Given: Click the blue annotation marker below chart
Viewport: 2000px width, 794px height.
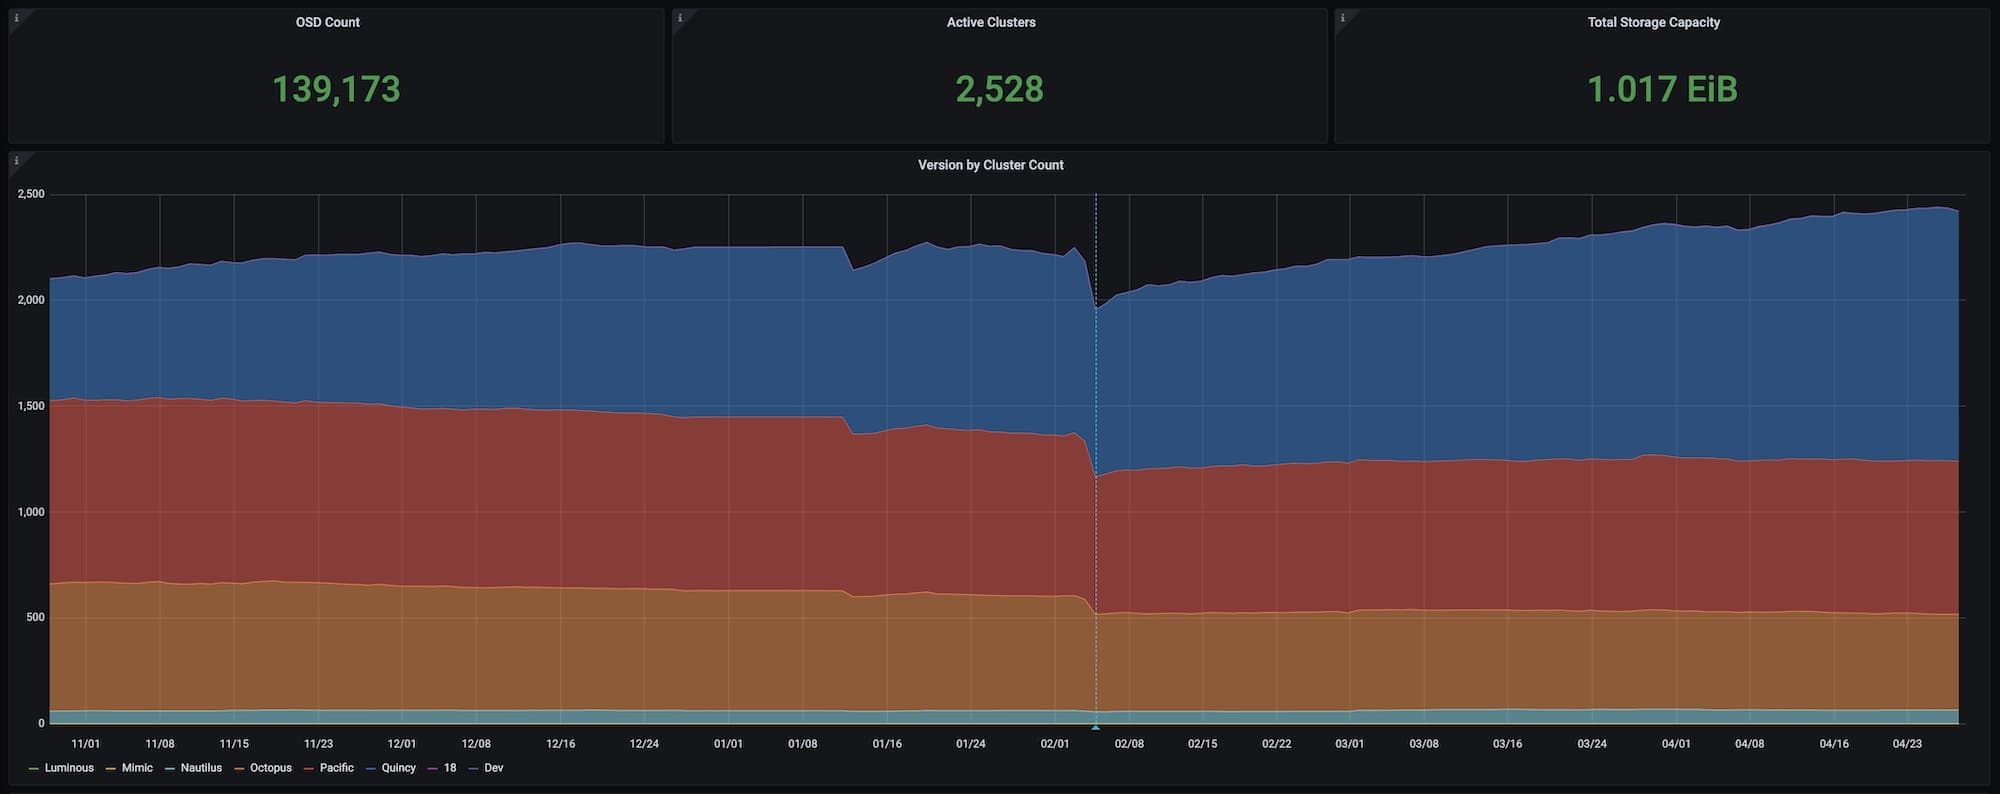Looking at the screenshot, I should 1096,727.
